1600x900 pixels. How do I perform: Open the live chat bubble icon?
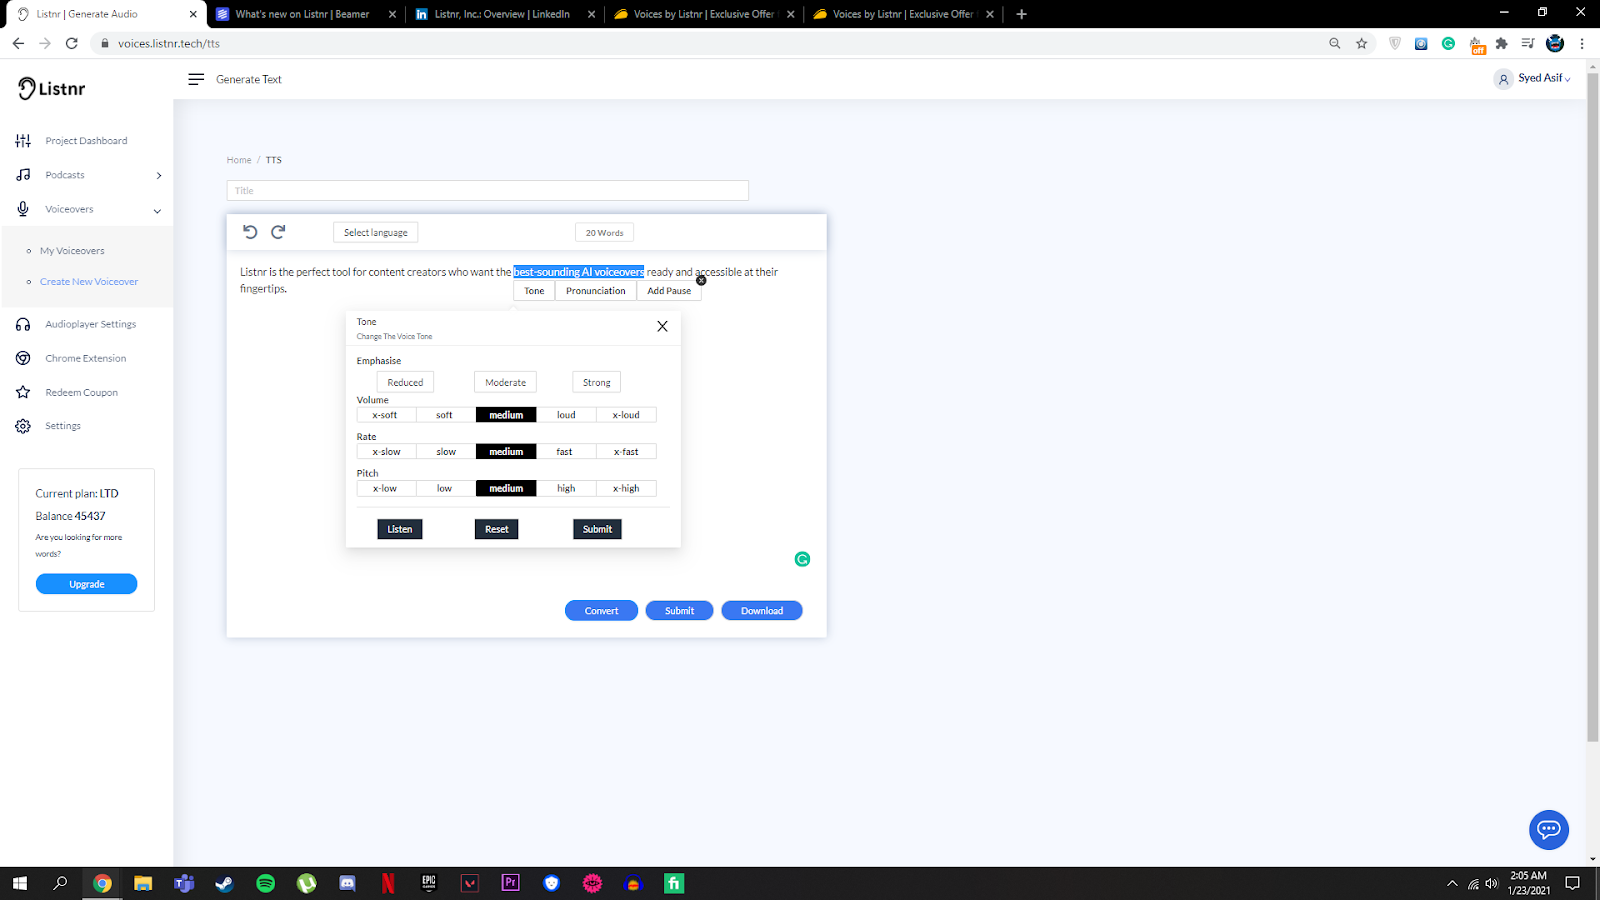1549,829
